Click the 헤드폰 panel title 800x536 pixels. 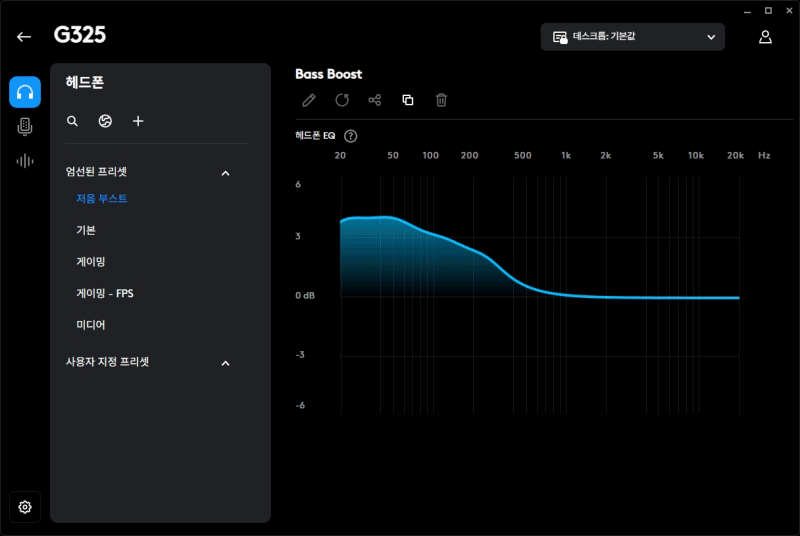(x=85, y=82)
